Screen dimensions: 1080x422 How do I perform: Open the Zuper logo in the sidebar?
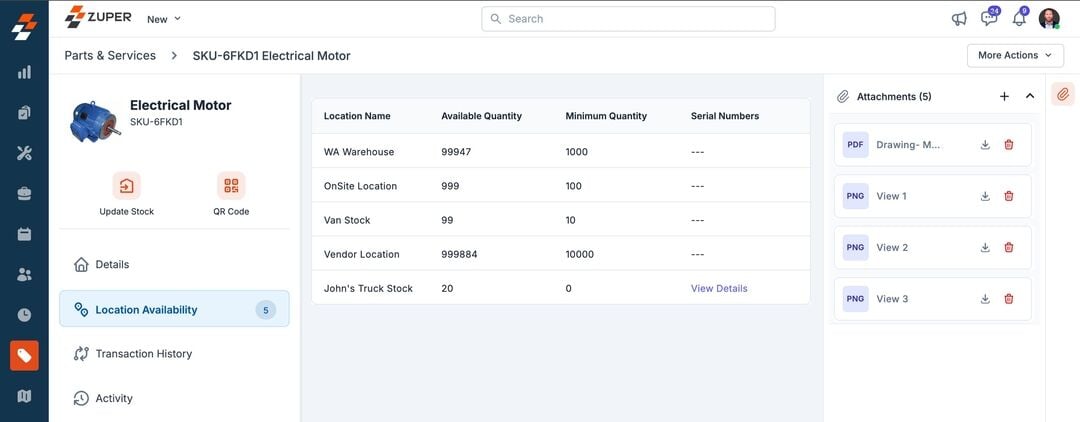(24, 27)
